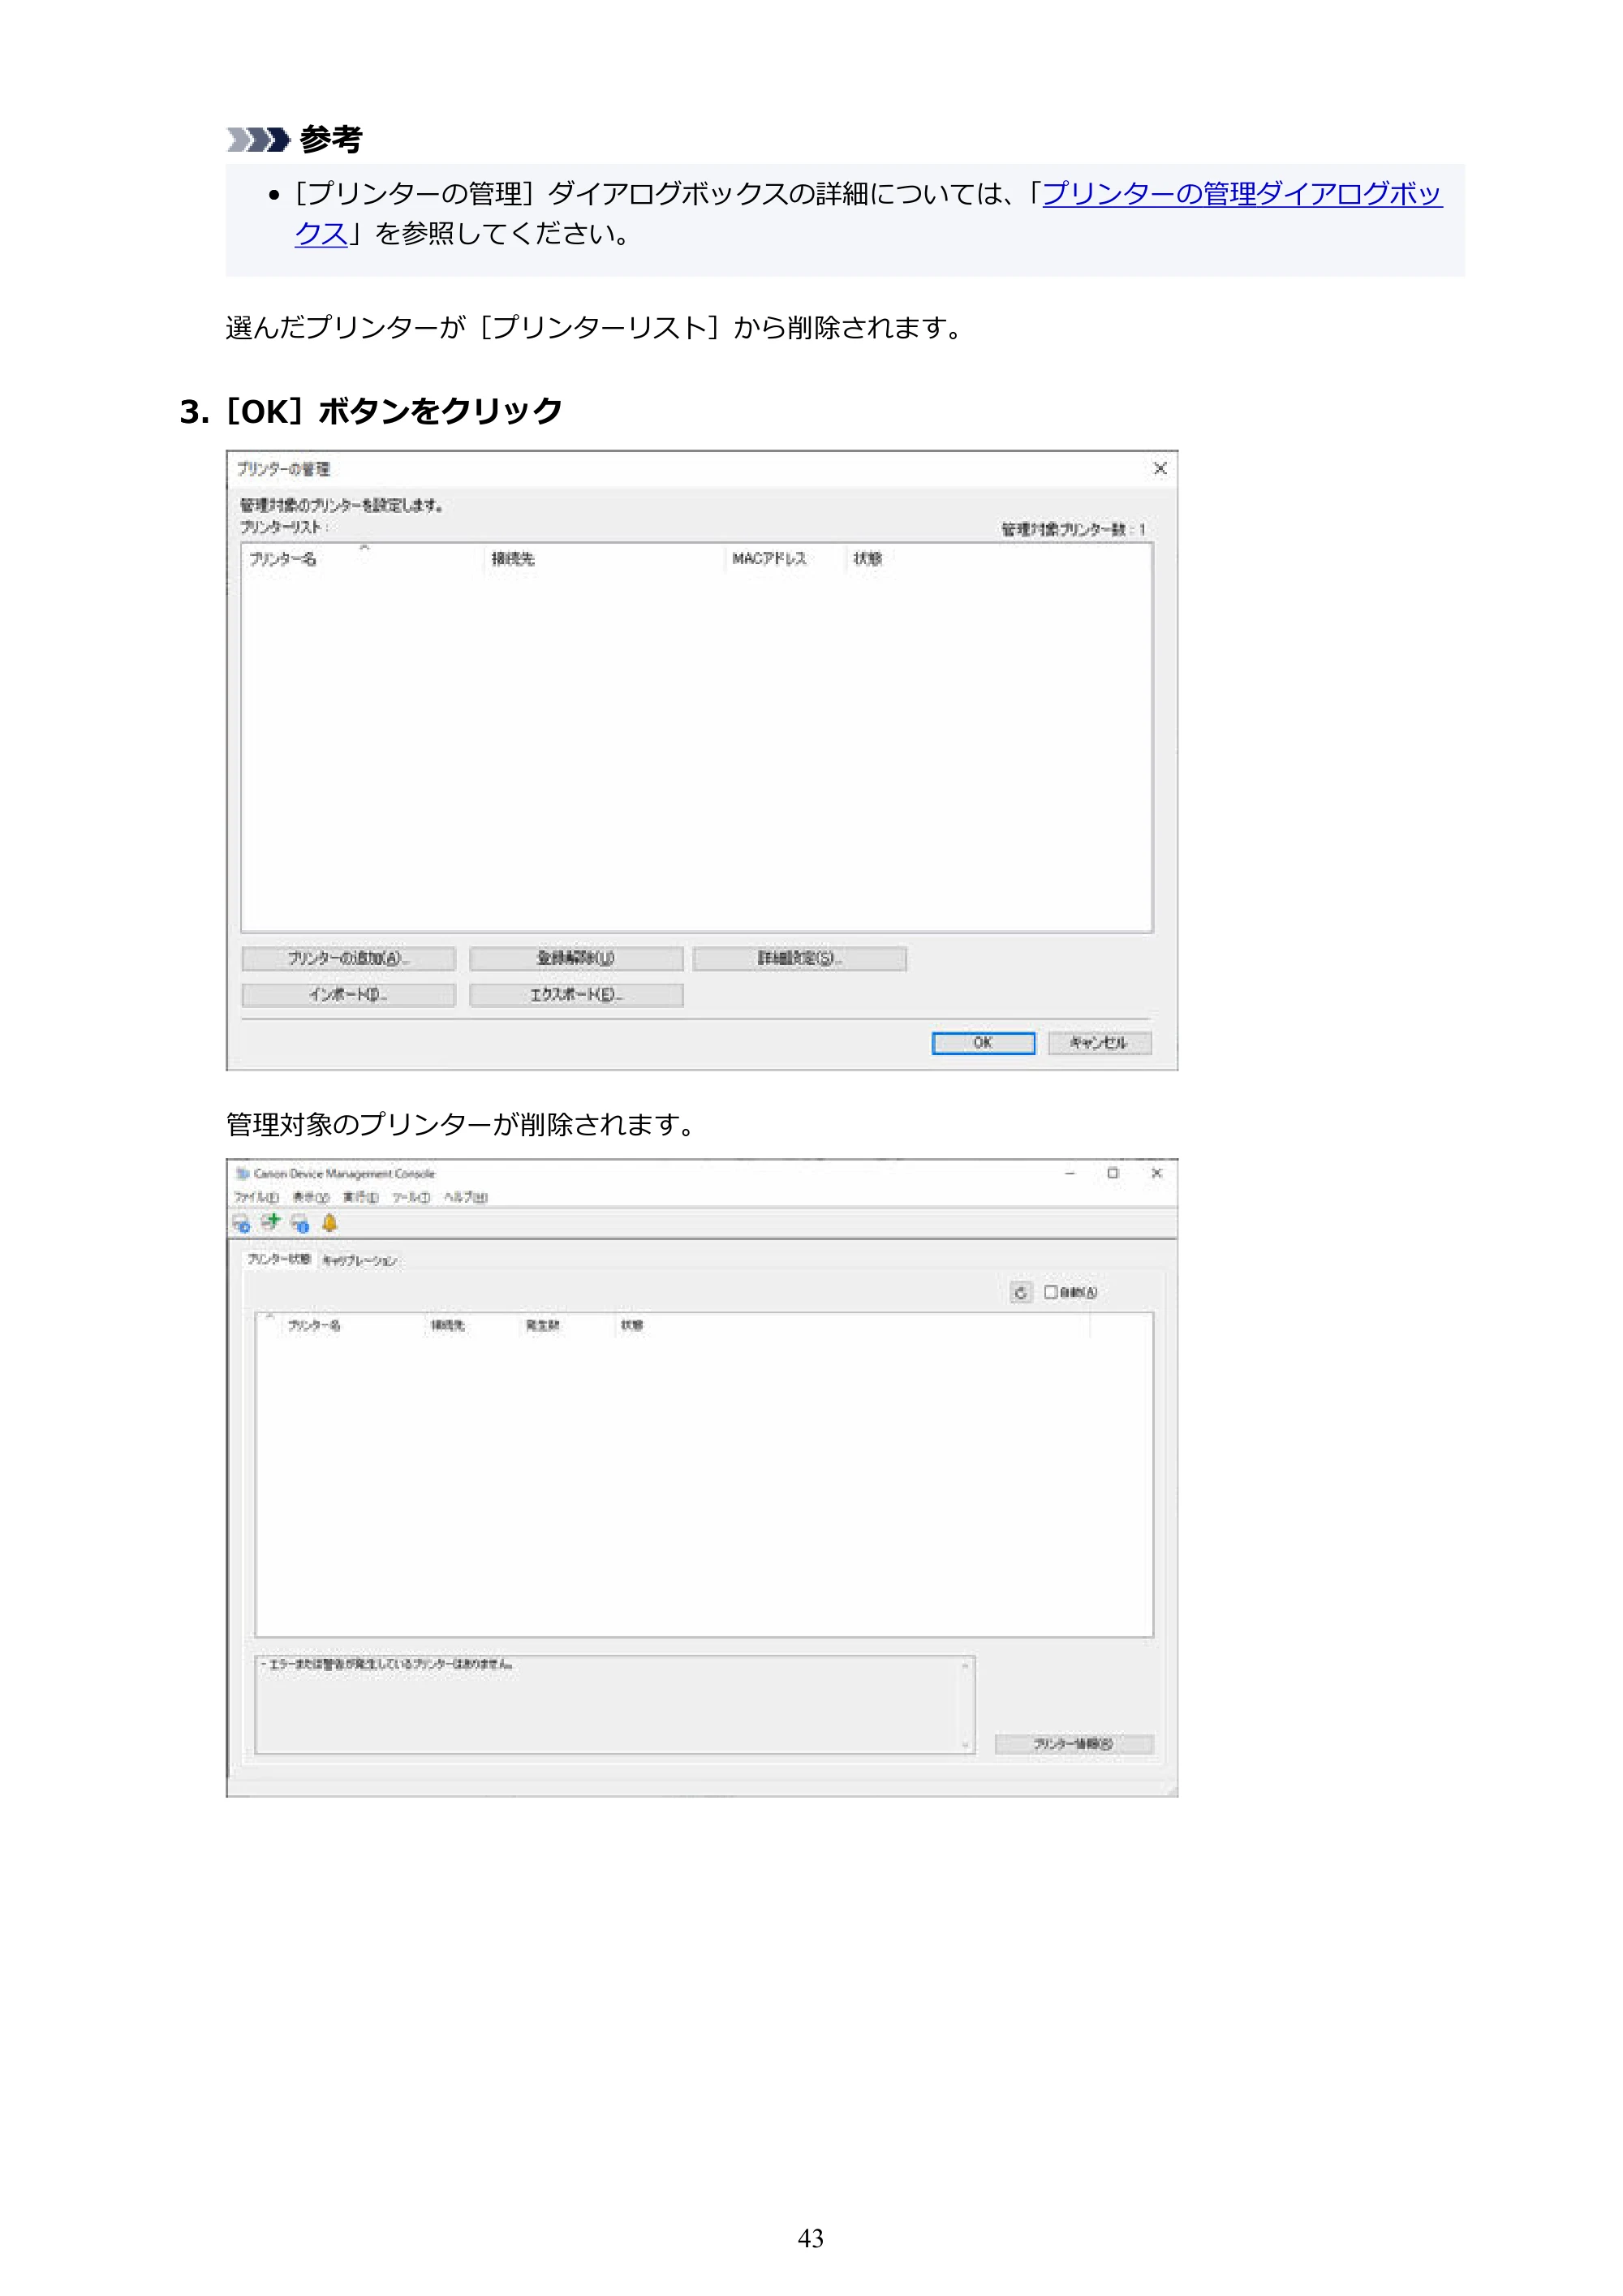1623x2296 pixels.
Task: Click the プリンターの追加(A)... button
Action: (x=348, y=959)
